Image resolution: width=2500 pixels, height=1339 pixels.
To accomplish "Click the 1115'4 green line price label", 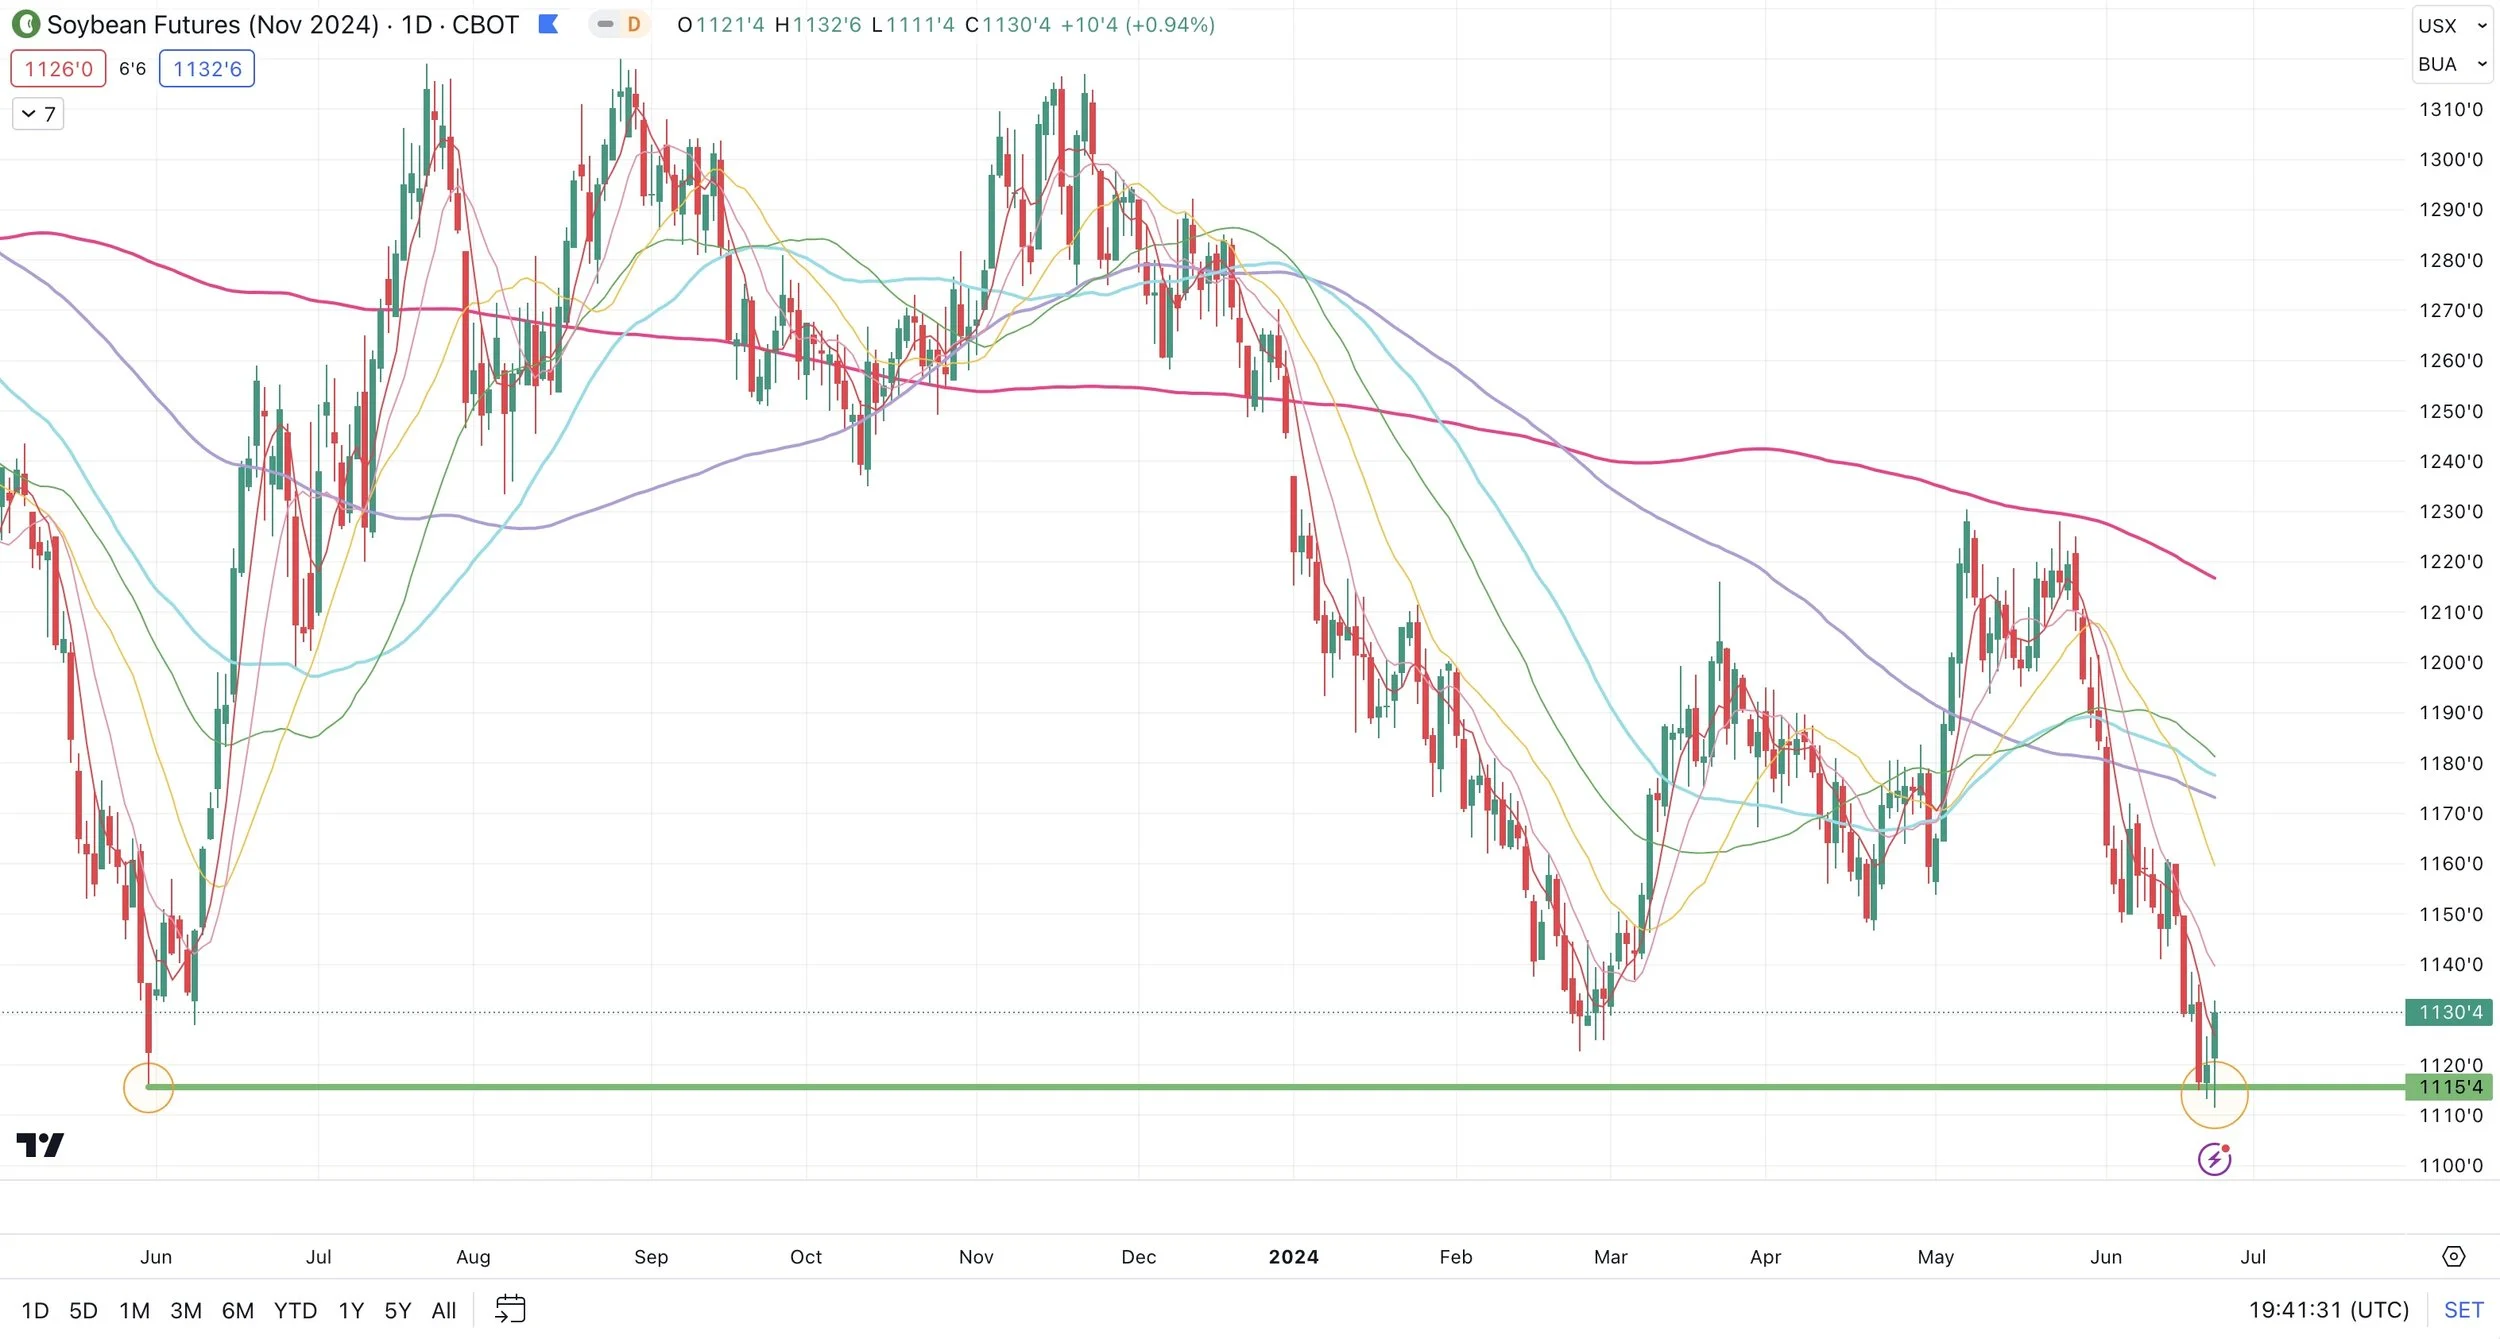I will click(2449, 1087).
